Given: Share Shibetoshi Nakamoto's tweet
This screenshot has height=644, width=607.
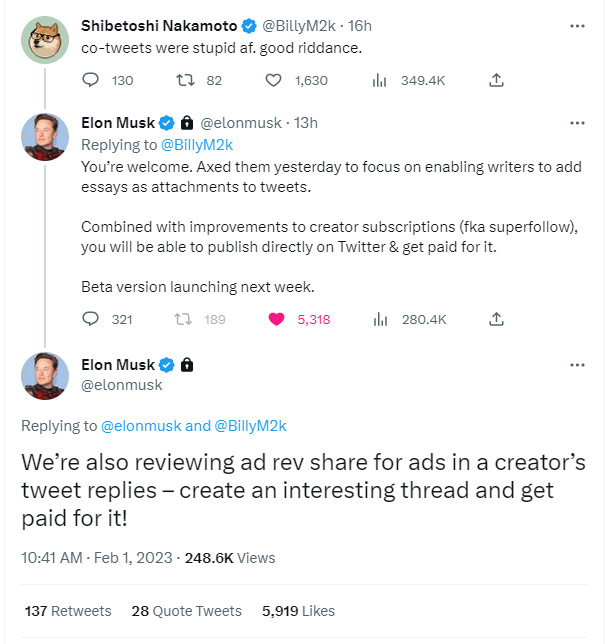Looking at the screenshot, I should [496, 80].
